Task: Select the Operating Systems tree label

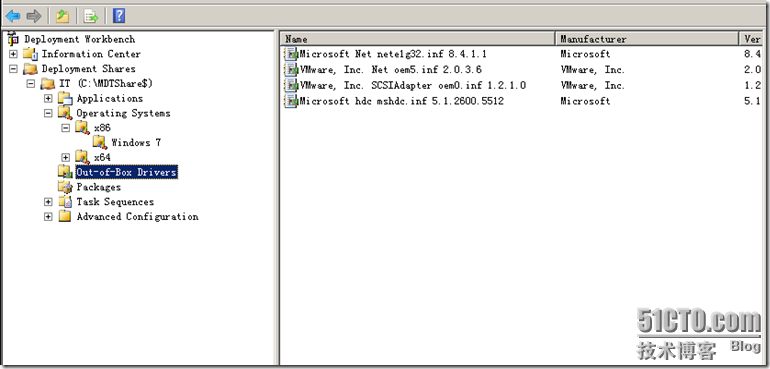Action: pyautogui.click(x=123, y=113)
